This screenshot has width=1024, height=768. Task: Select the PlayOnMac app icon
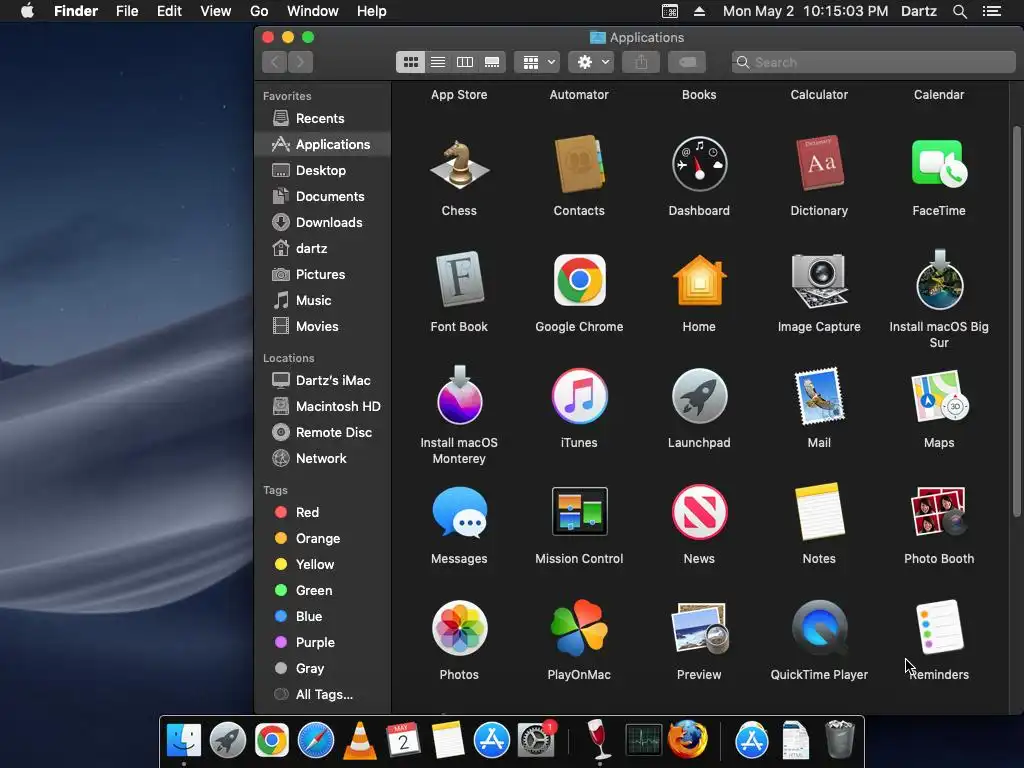579,628
